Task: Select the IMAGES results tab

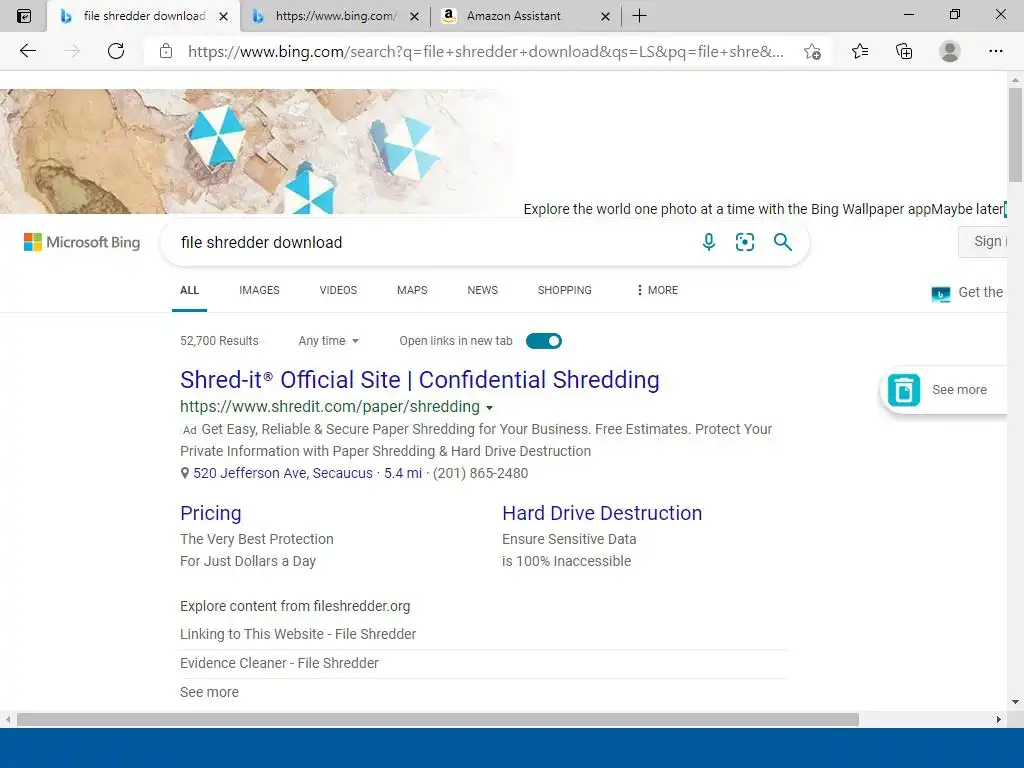Action: (x=259, y=290)
